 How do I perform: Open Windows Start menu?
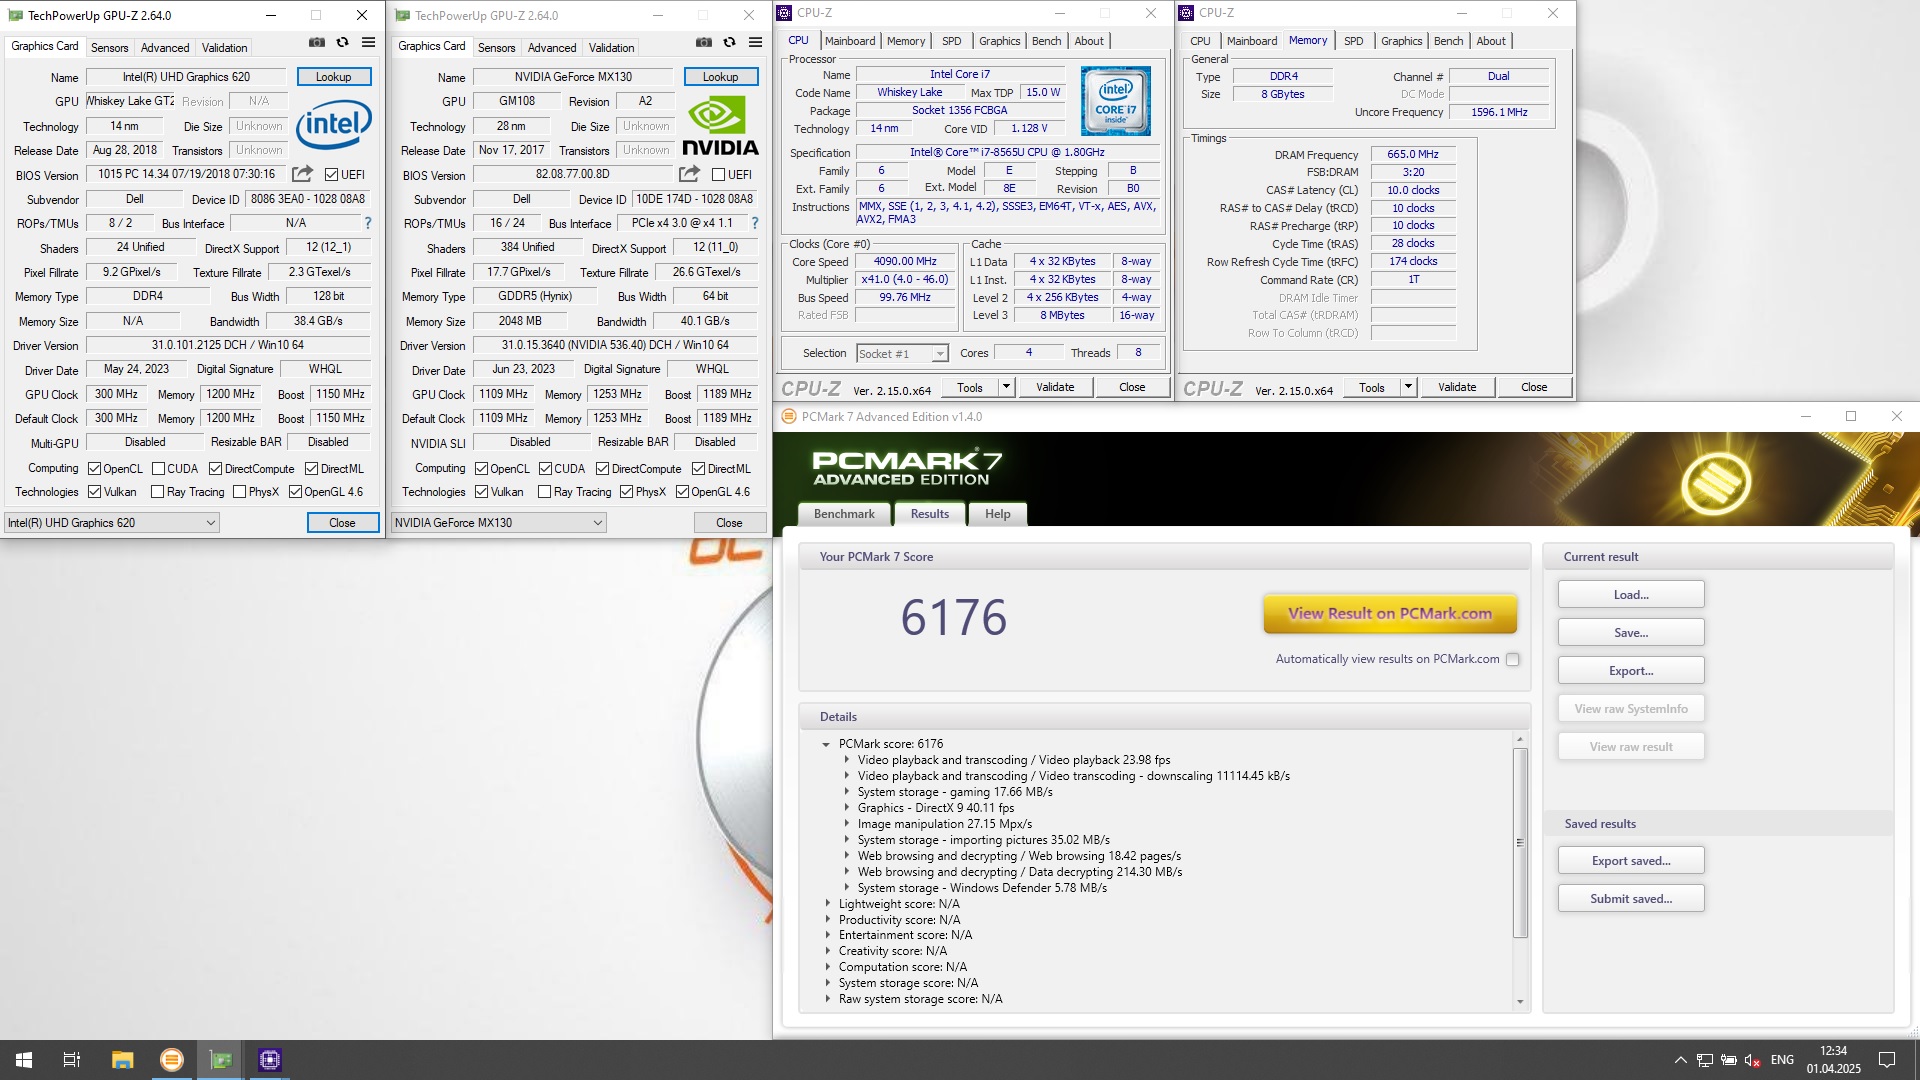click(24, 1060)
